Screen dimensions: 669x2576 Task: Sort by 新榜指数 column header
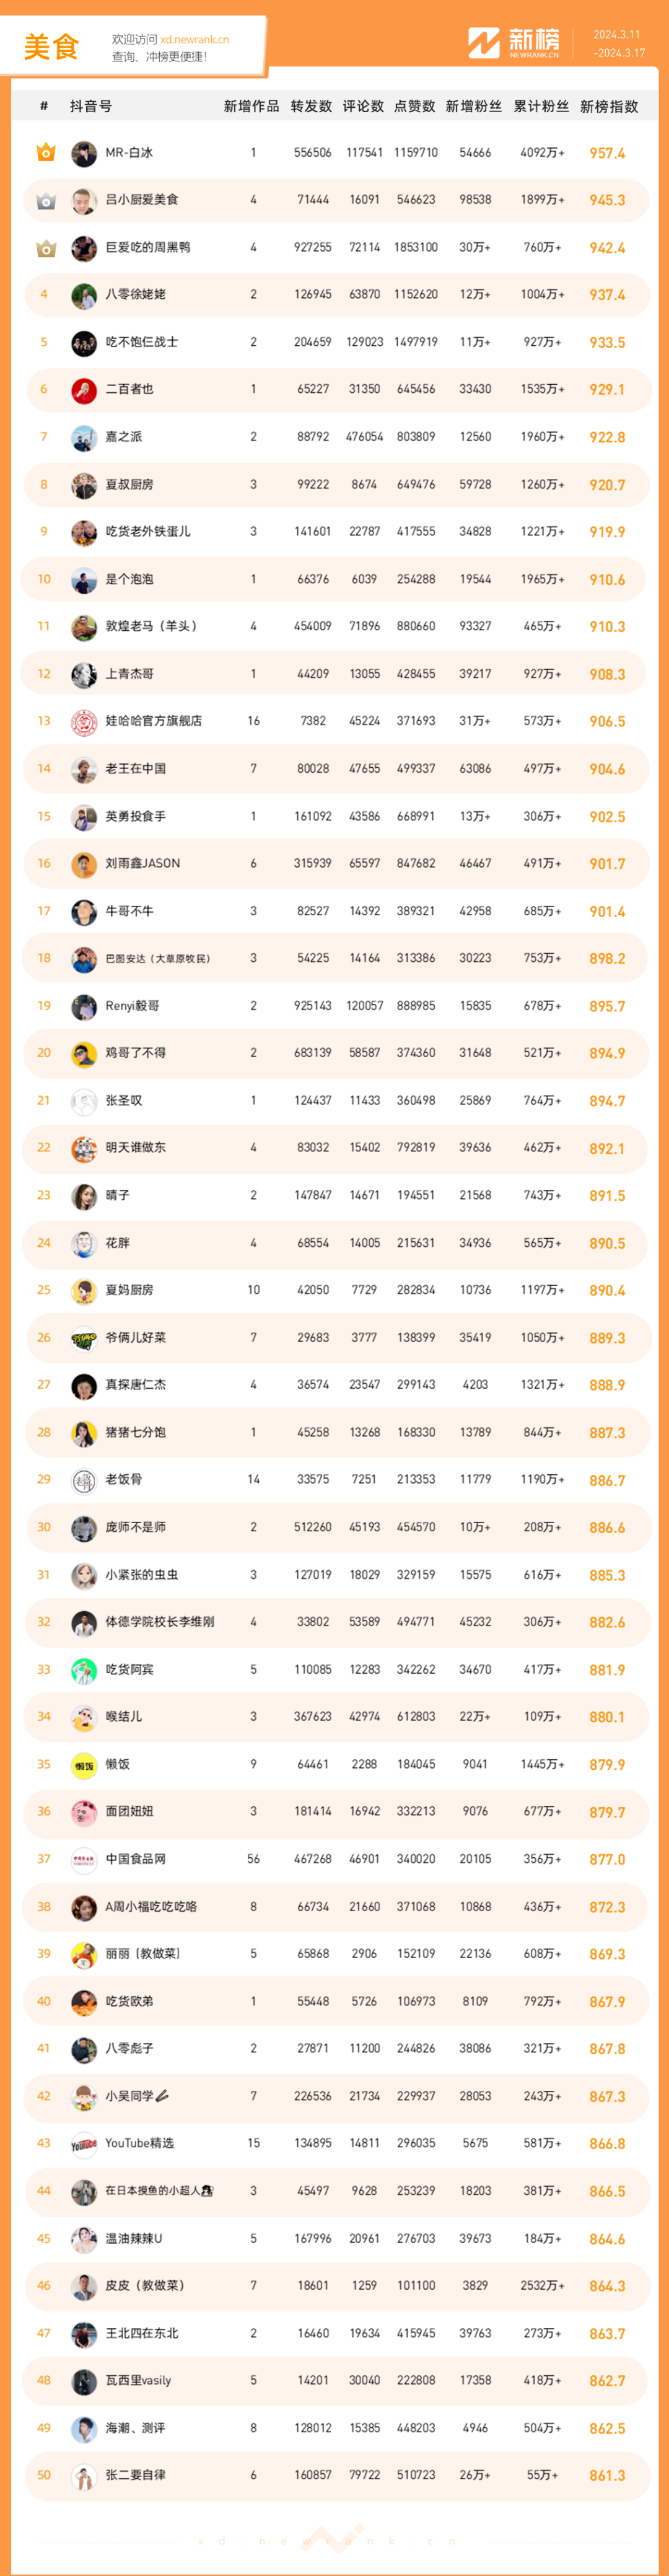(609, 107)
